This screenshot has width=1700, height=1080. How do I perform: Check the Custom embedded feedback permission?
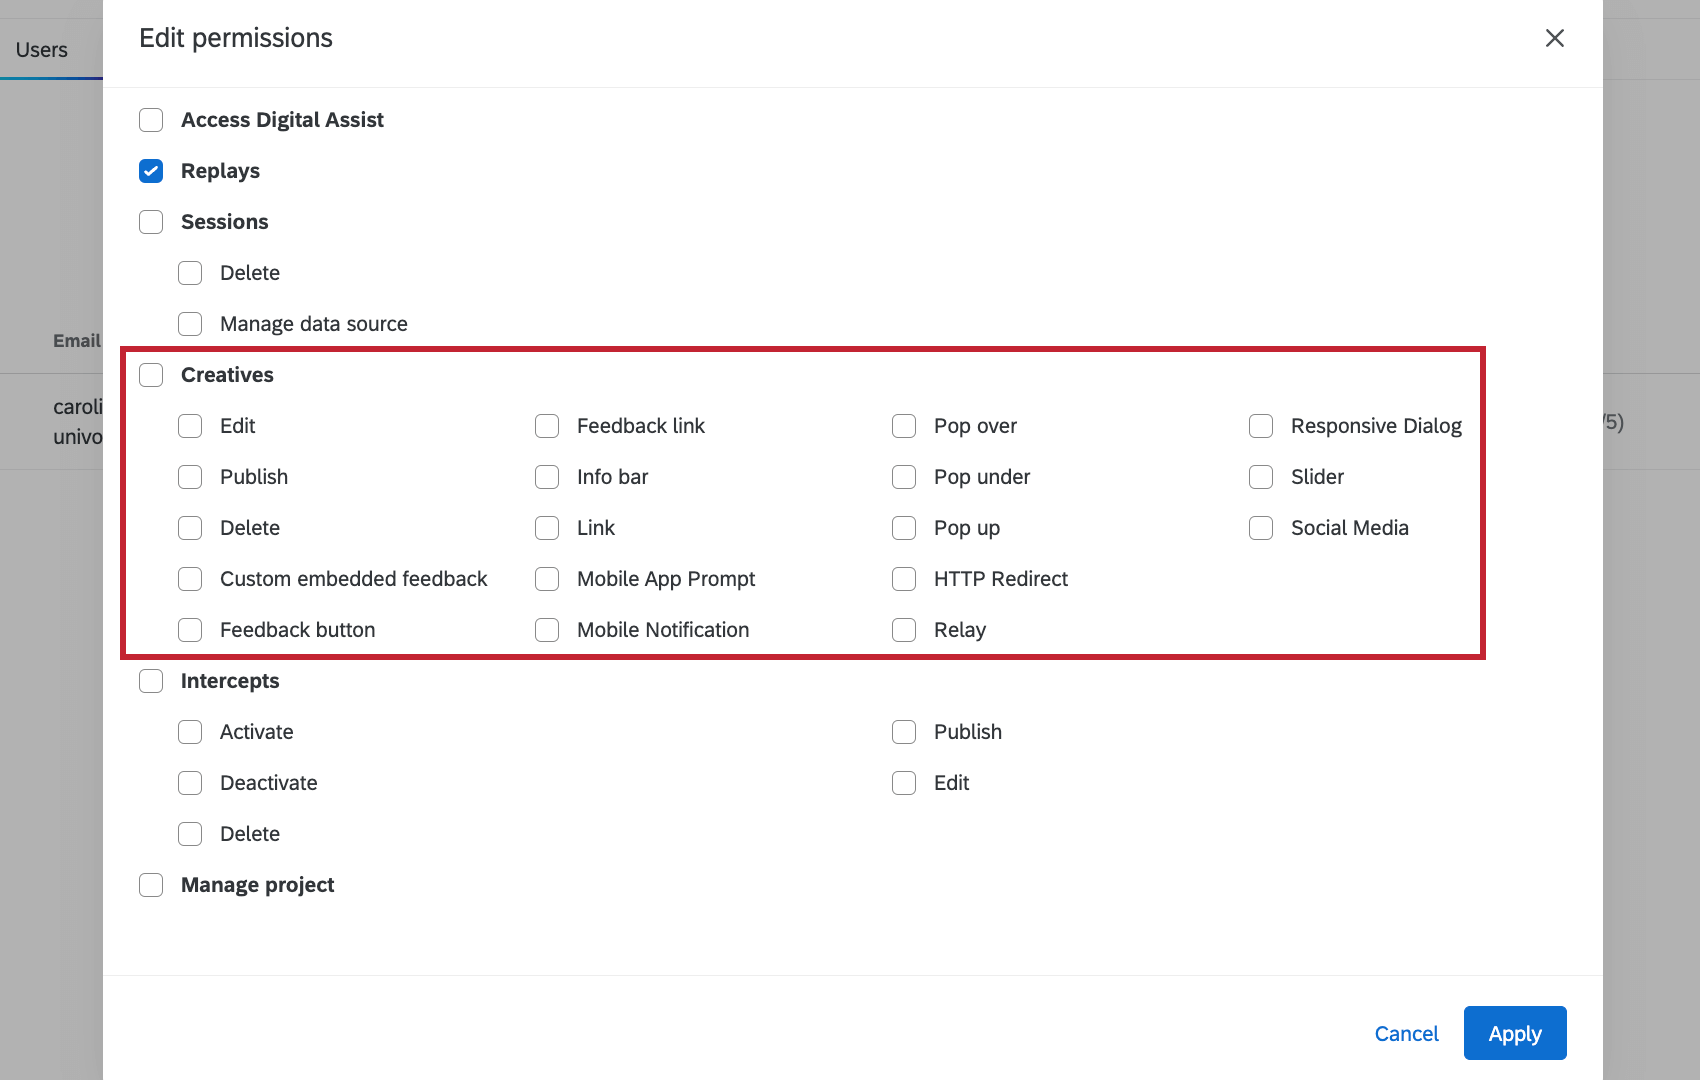[190, 578]
